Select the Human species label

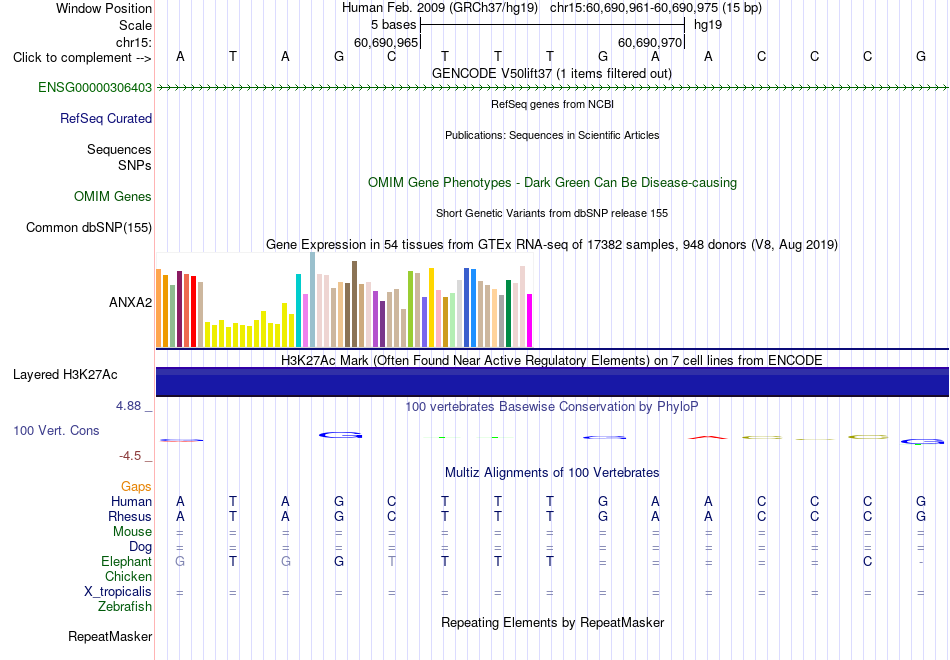131,501
